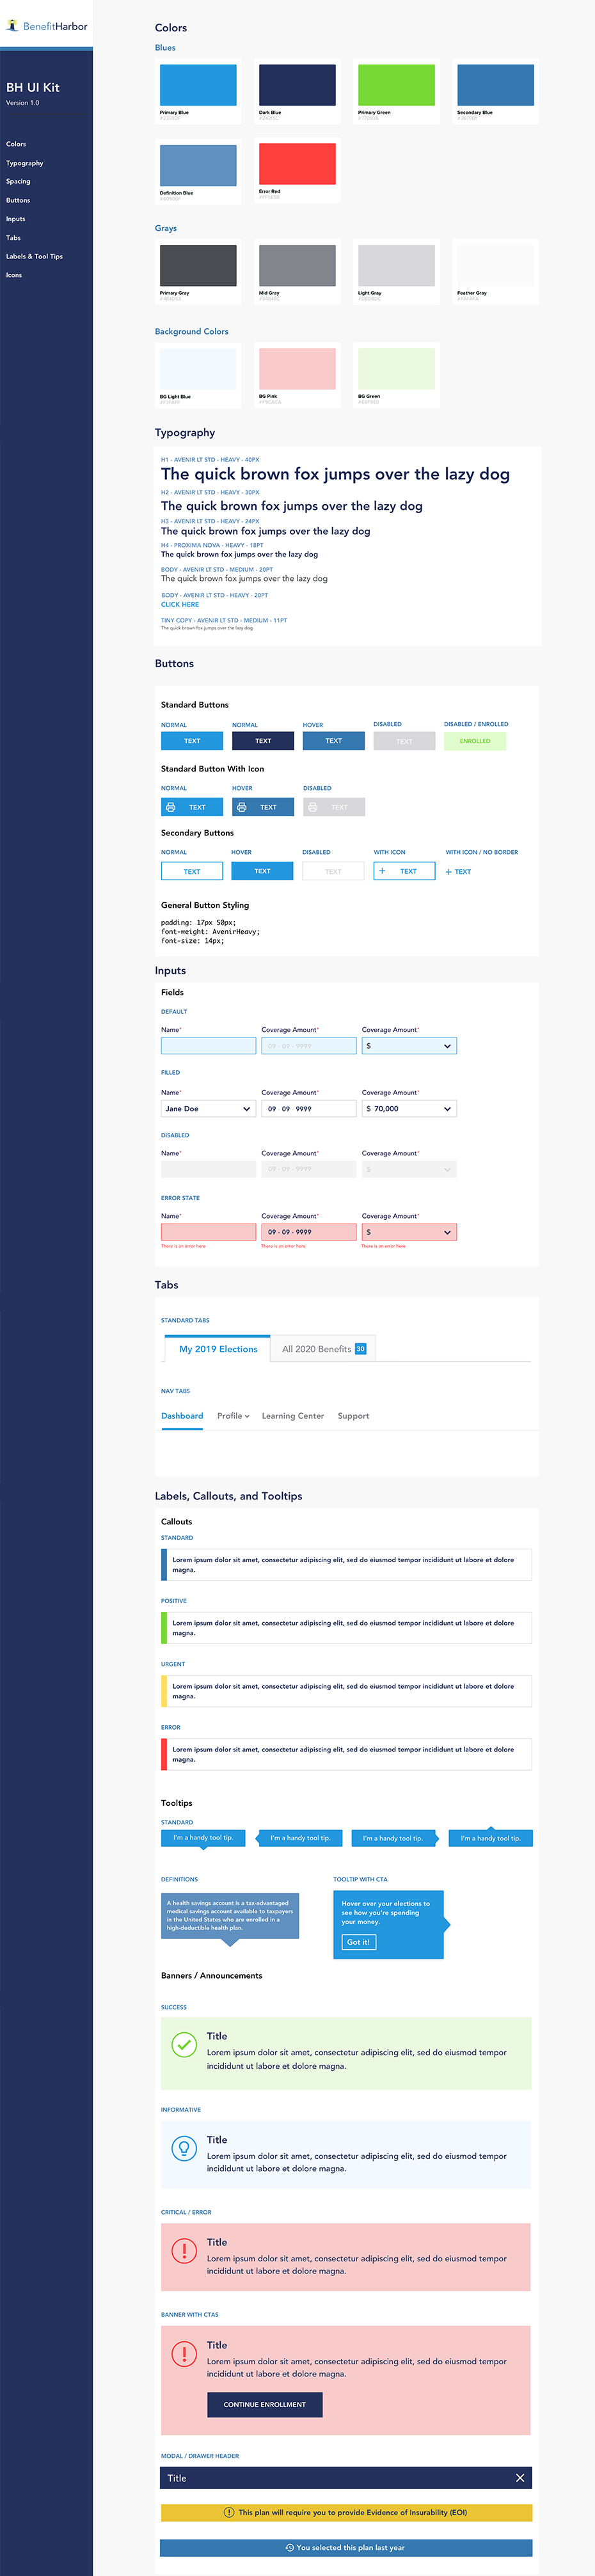Switch to the All 2020 Benefits tab
Screen dimensions: 595x2576
(324, 1349)
